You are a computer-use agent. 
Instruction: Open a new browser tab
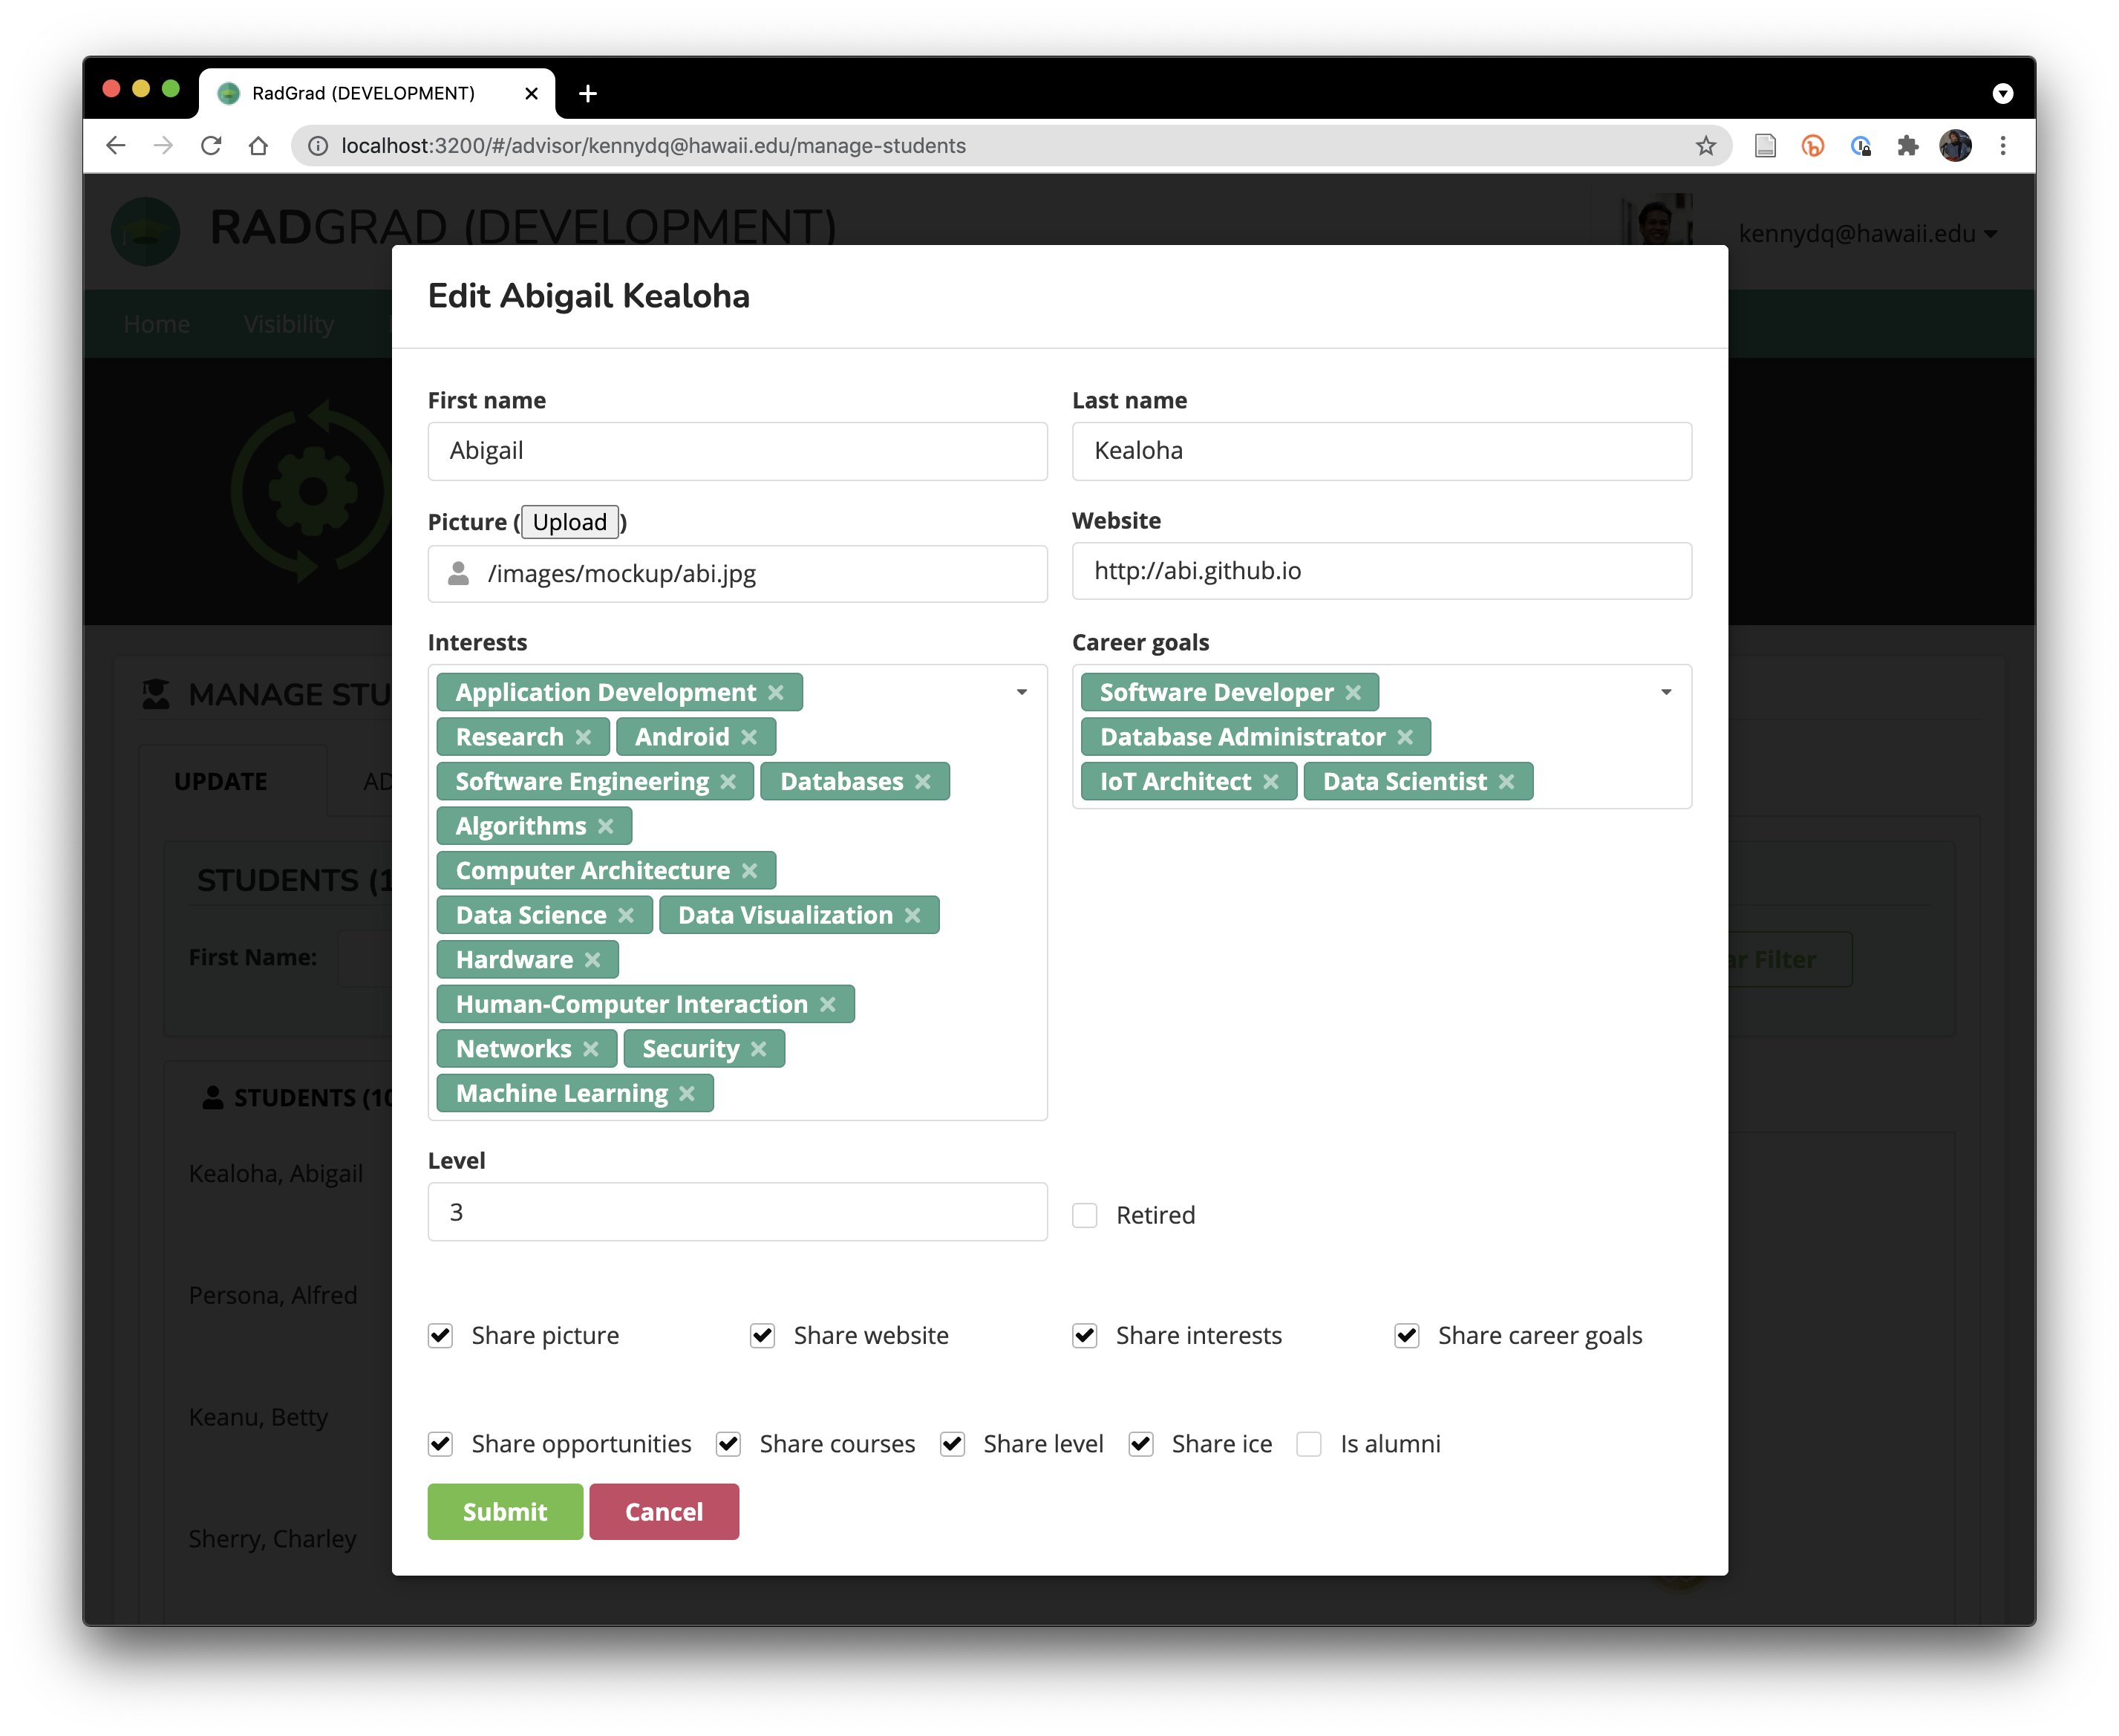pos(588,93)
